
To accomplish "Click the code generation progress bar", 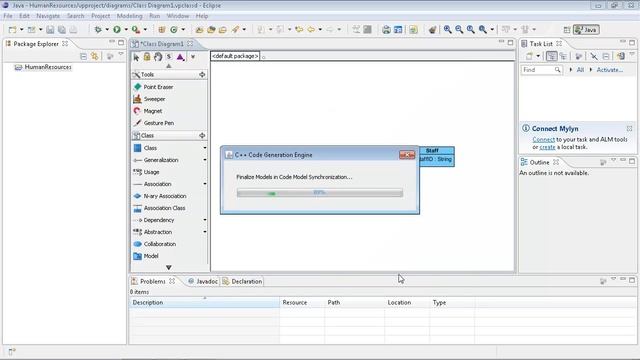I will click(x=320, y=193).
